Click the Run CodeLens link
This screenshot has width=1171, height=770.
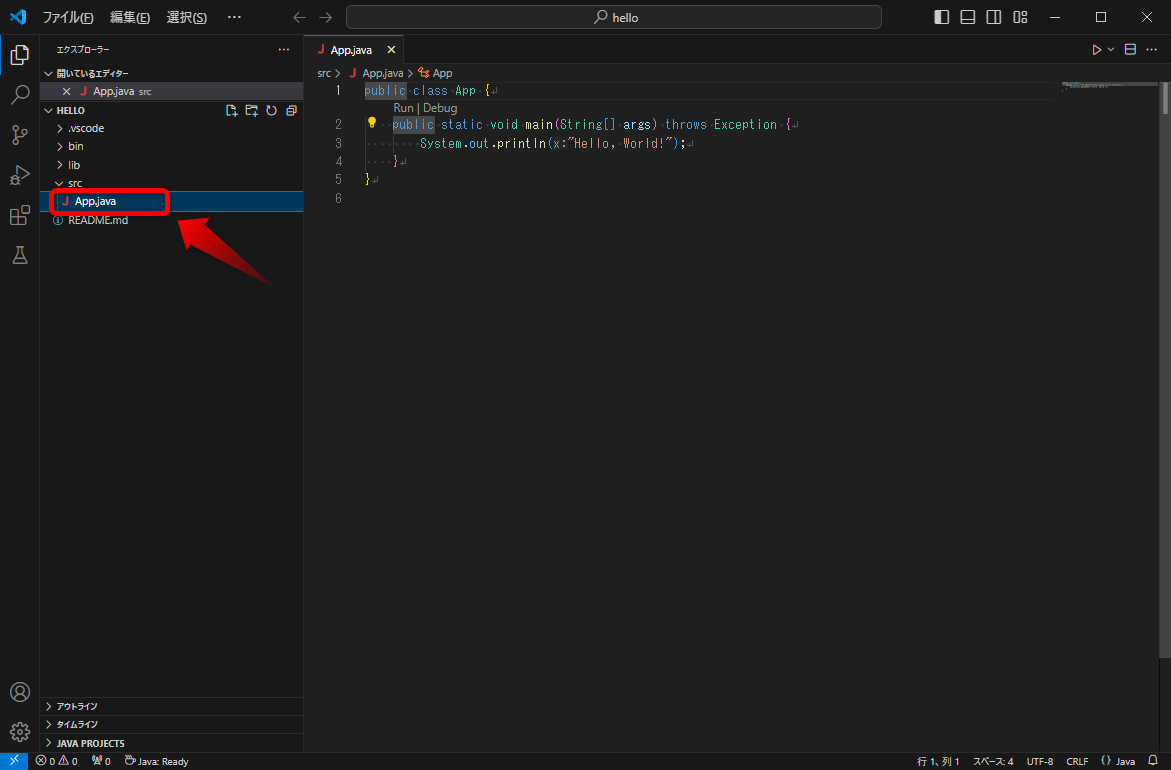[403, 107]
